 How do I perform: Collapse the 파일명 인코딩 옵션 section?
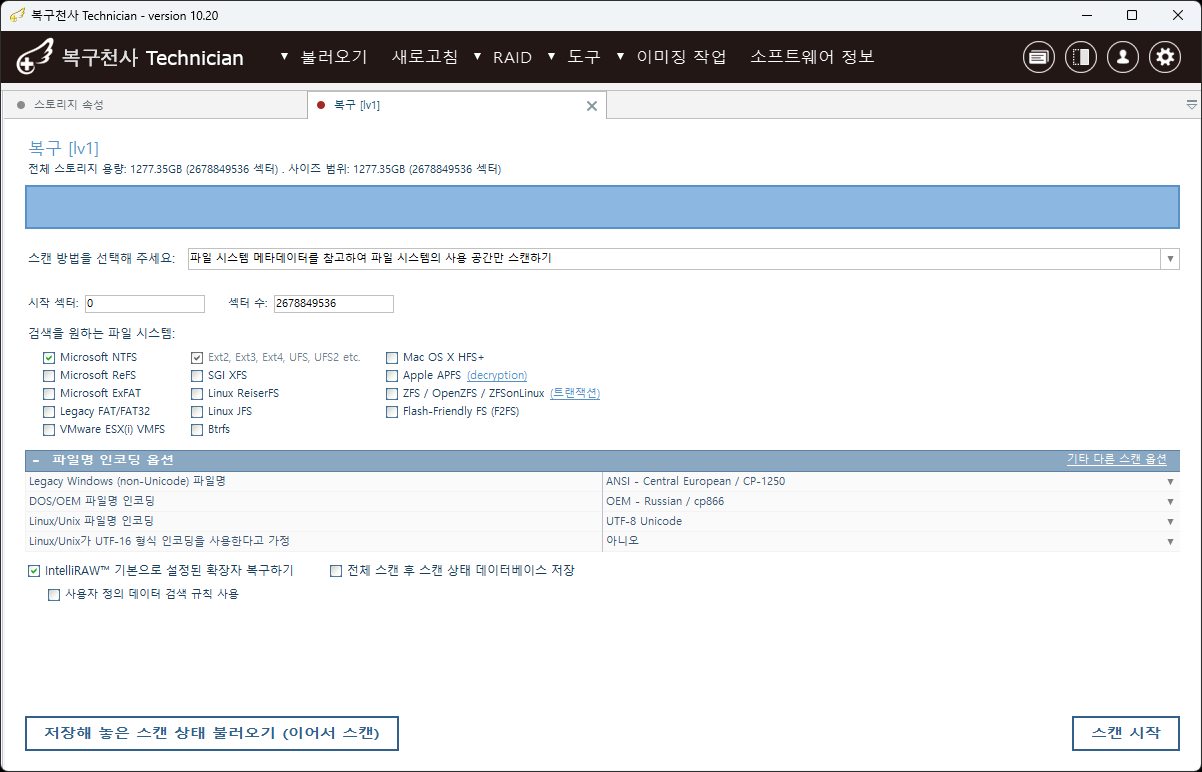click(36, 460)
